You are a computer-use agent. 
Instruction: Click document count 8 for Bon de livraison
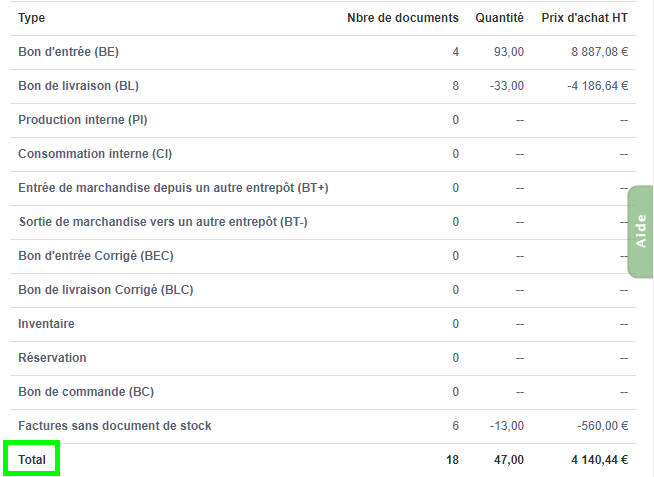[455, 86]
